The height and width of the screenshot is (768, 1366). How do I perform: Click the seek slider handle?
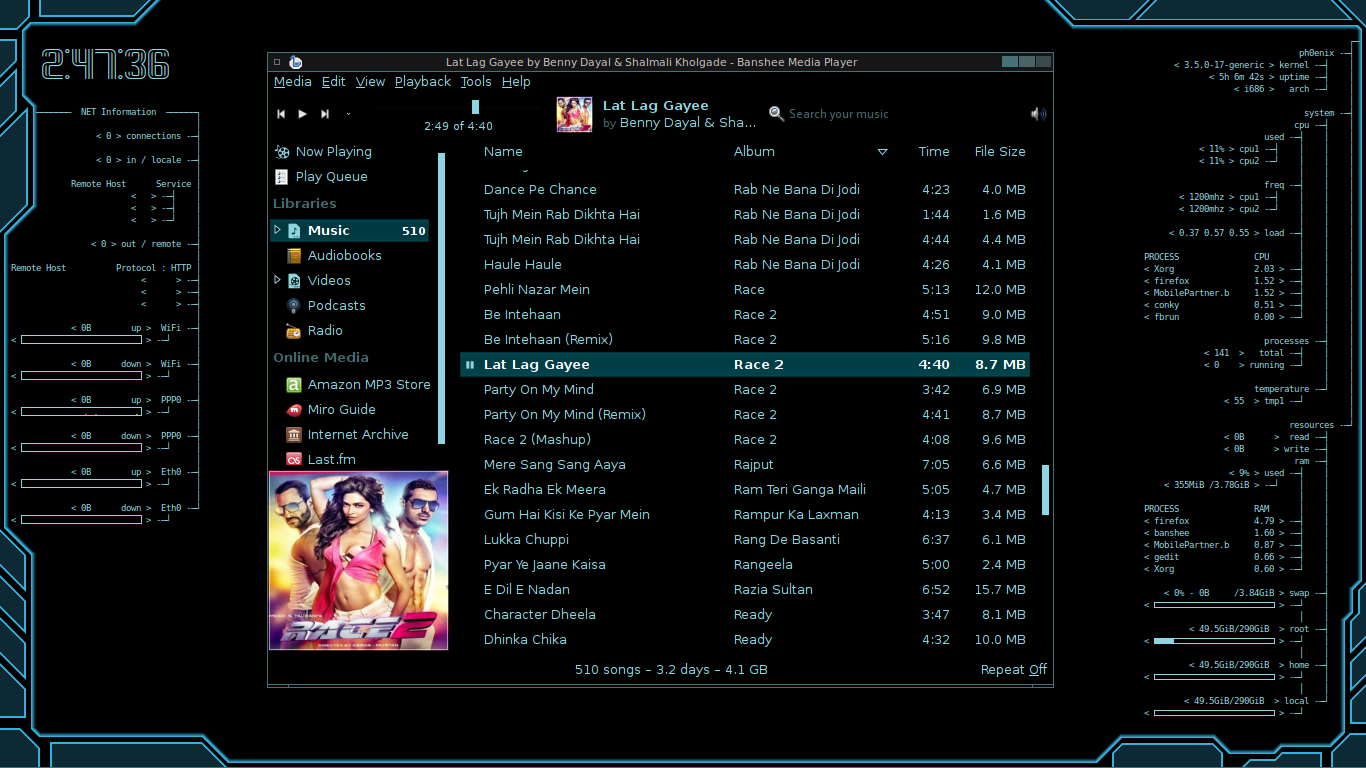[x=475, y=107]
